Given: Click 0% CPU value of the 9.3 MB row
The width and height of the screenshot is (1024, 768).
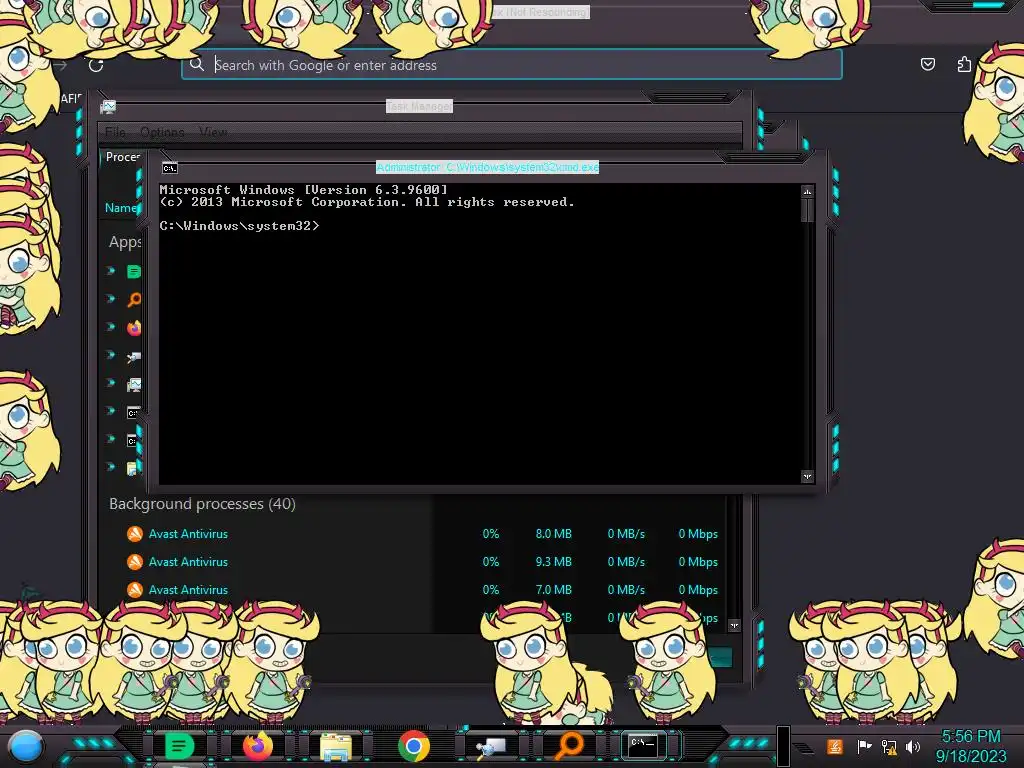Looking at the screenshot, I should coord(490,562).
